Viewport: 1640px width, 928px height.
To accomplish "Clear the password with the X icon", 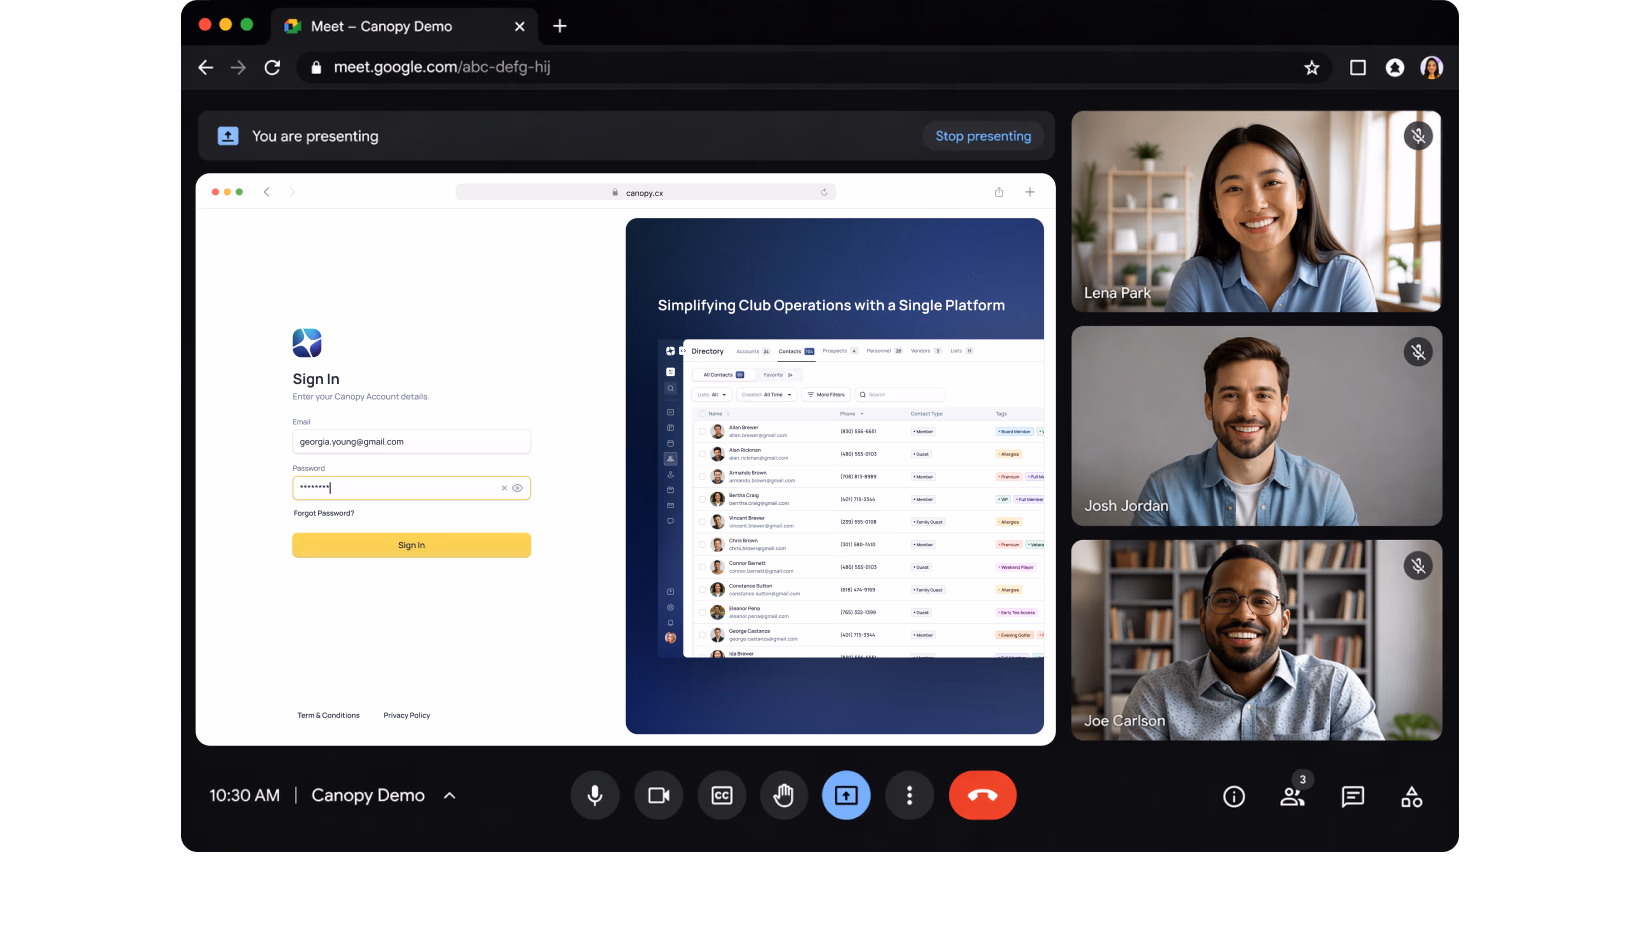I will [504, 488].
